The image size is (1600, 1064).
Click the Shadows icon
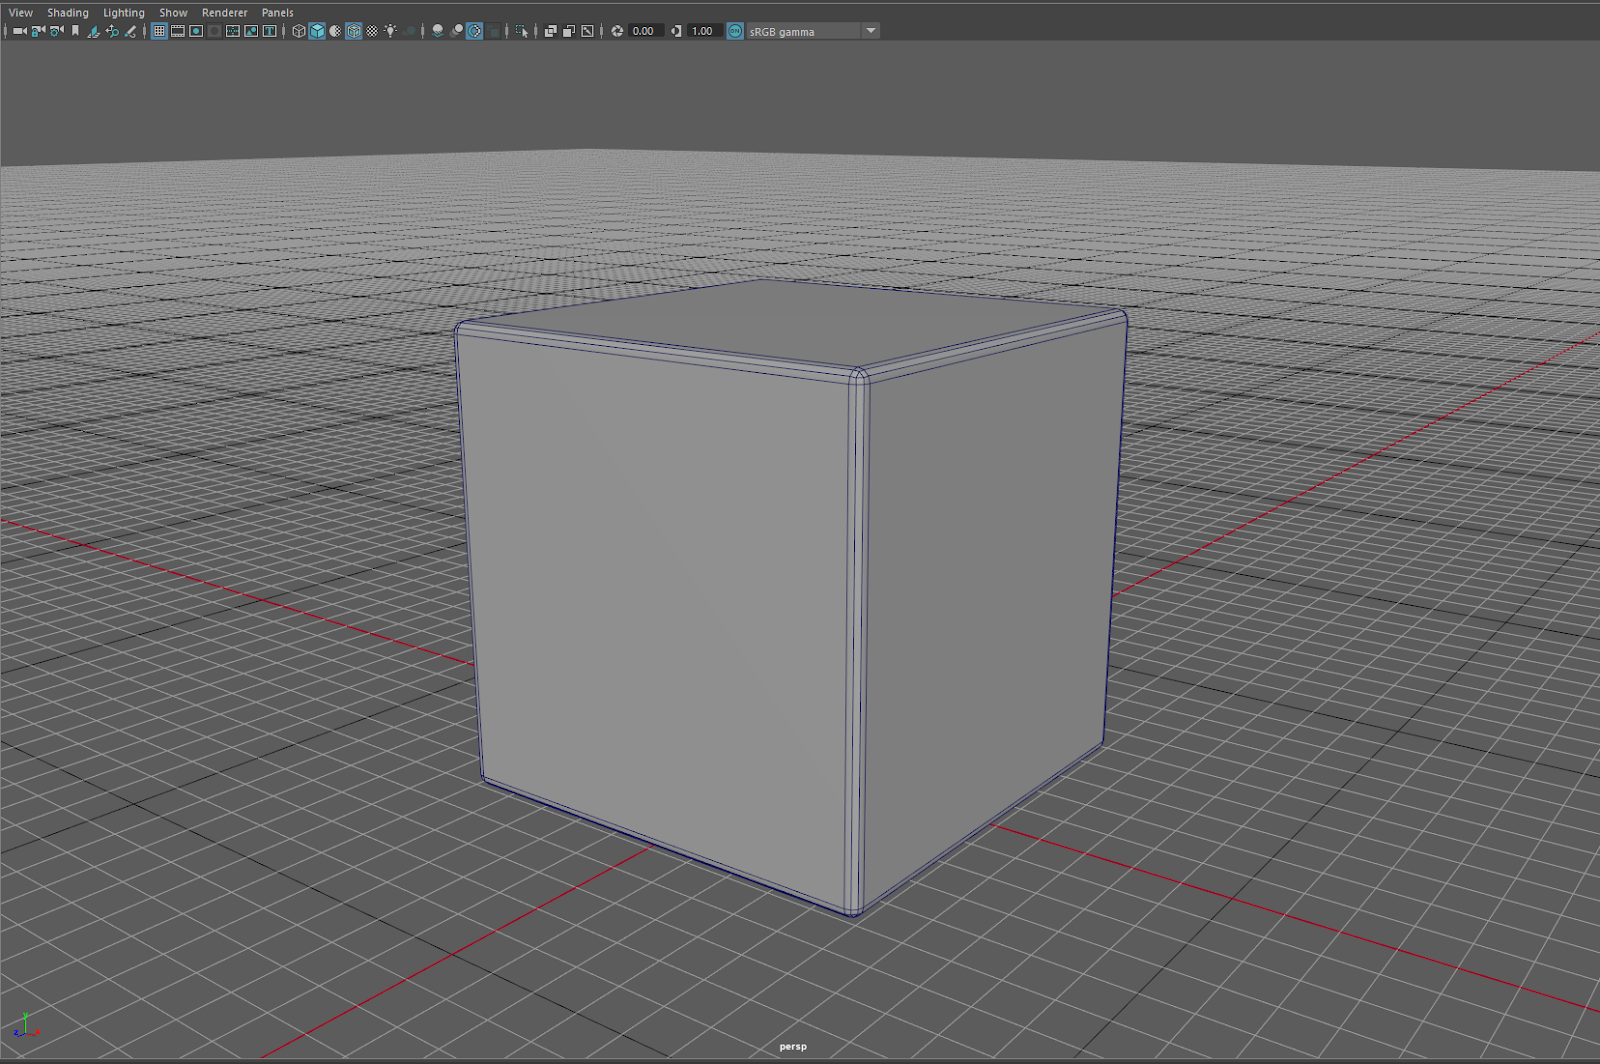(409, 31)
